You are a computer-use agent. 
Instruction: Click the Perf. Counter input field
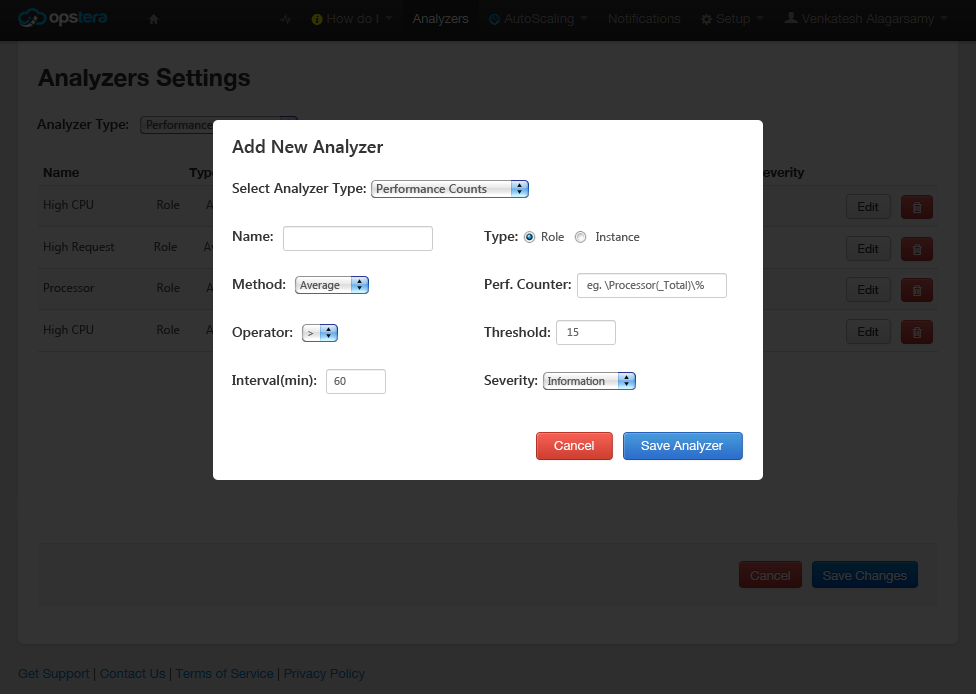[x=652, y=285]
